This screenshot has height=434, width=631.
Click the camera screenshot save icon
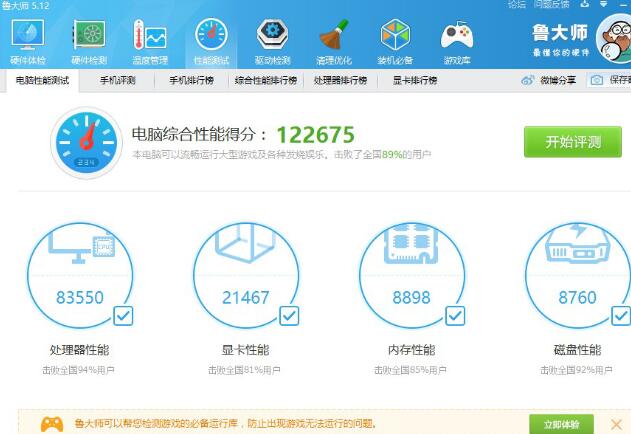pyautogui.click(x=596, y=80)
